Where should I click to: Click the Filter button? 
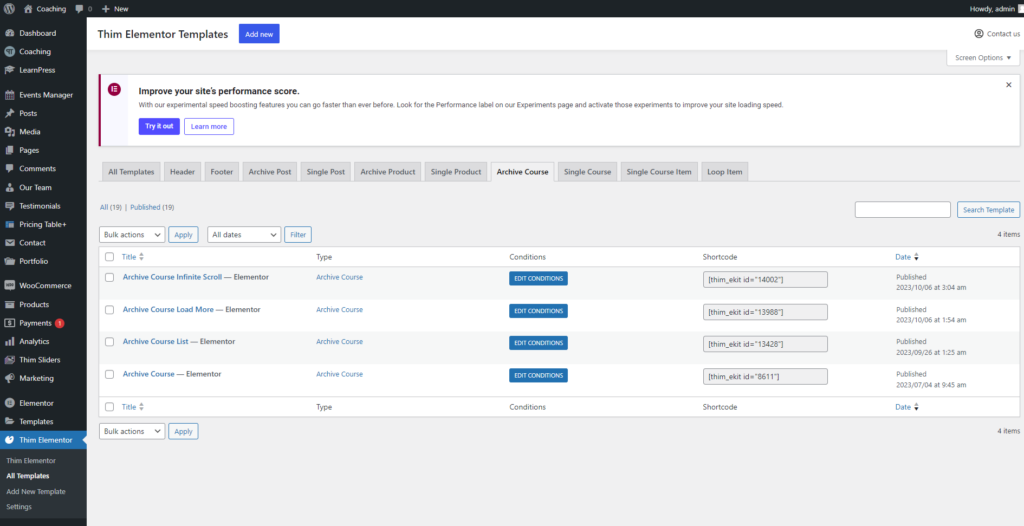coord(298,235)
